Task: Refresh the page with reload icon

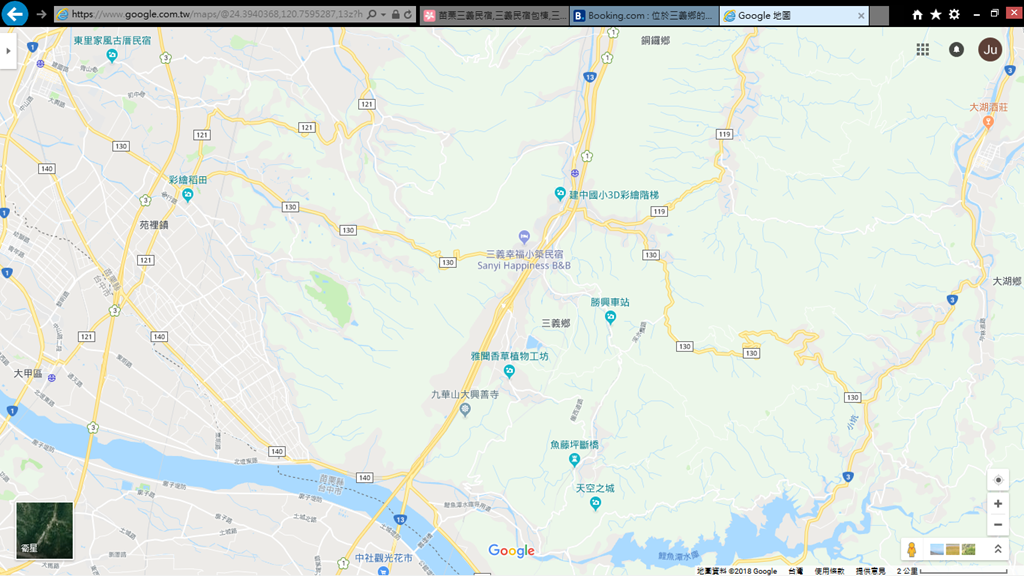Action: pos(408,14)
